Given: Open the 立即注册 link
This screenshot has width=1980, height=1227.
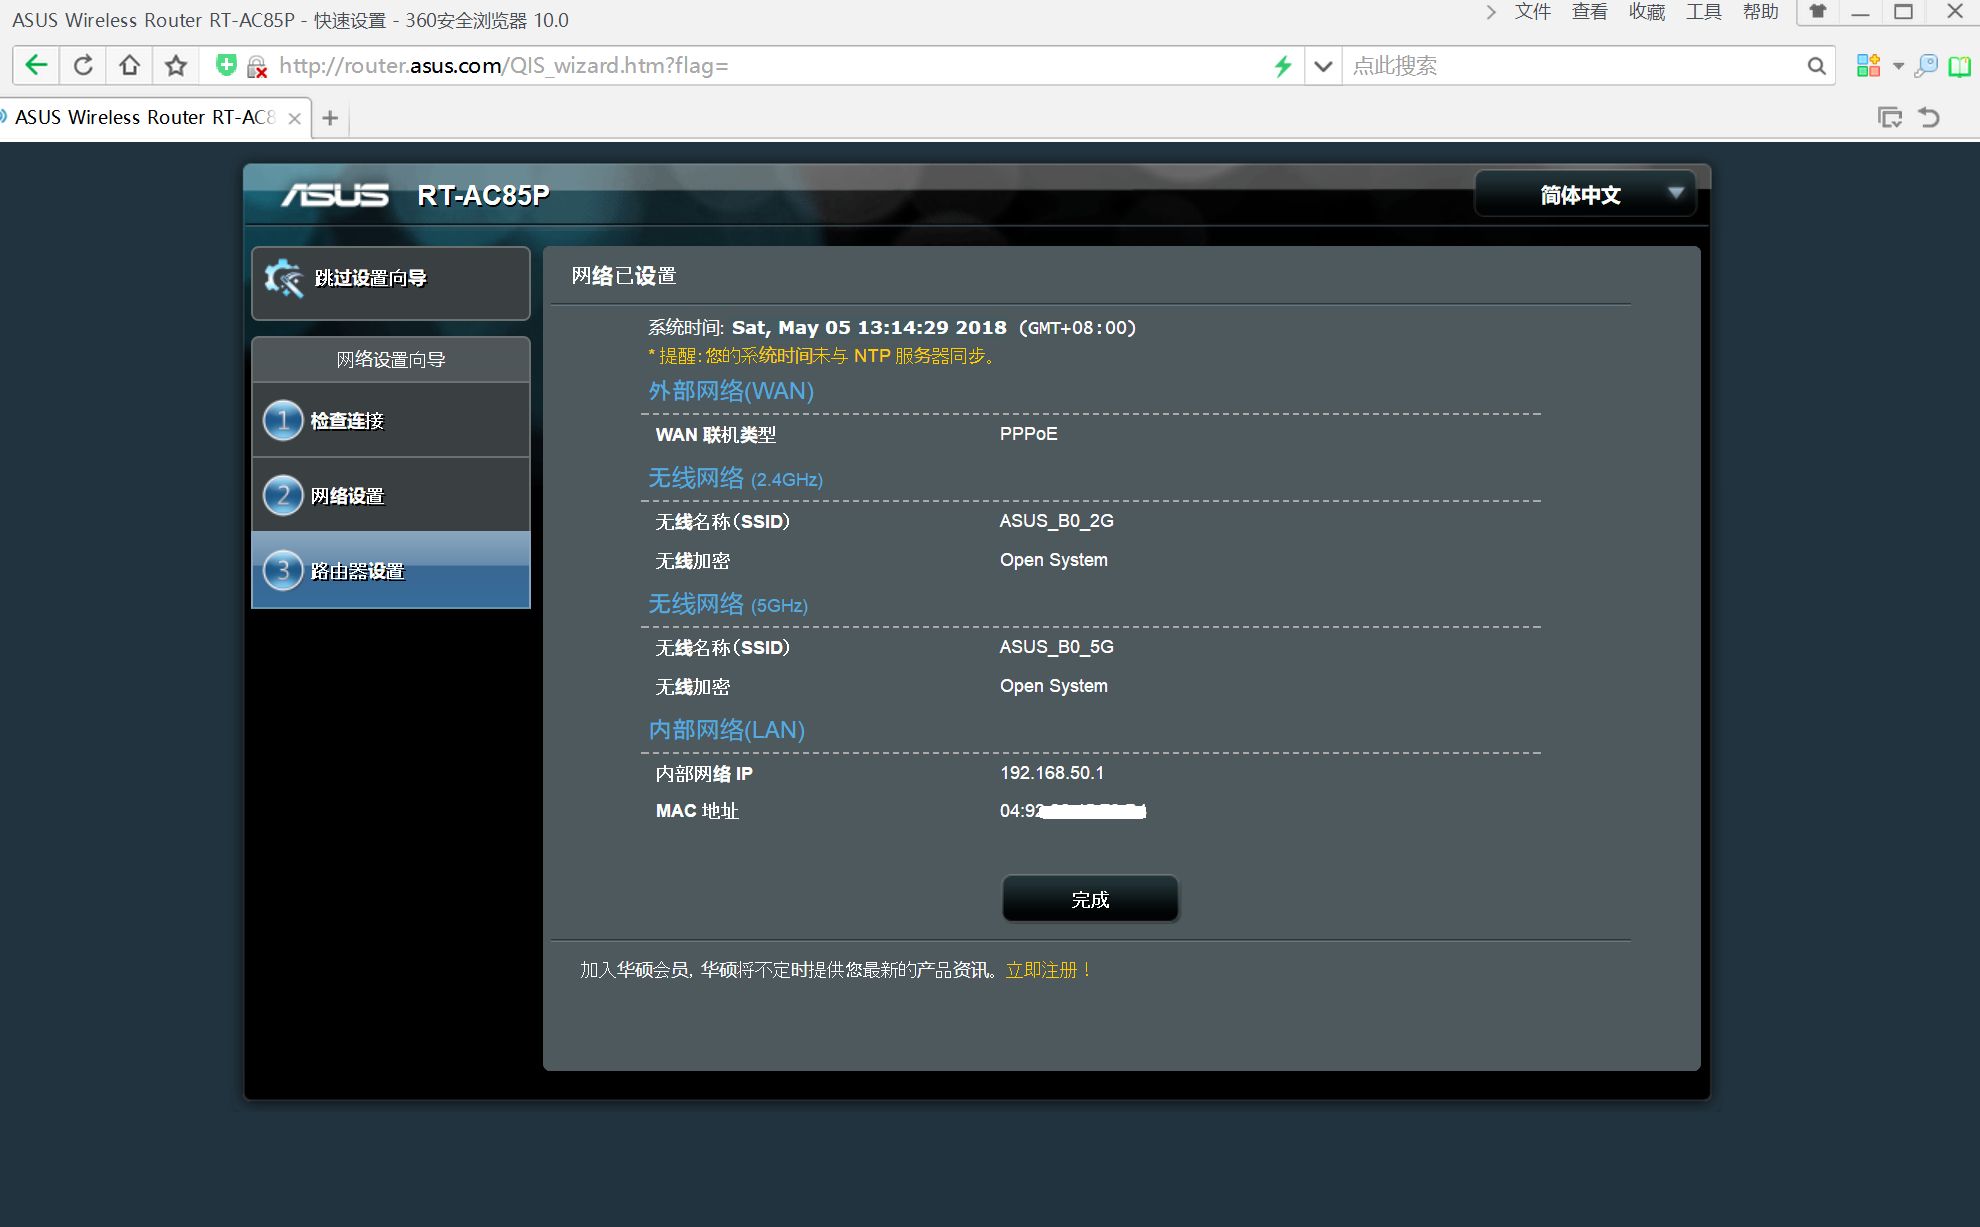Looking at the screenshot, I should pyautogui.click(x=1047, y=970).
